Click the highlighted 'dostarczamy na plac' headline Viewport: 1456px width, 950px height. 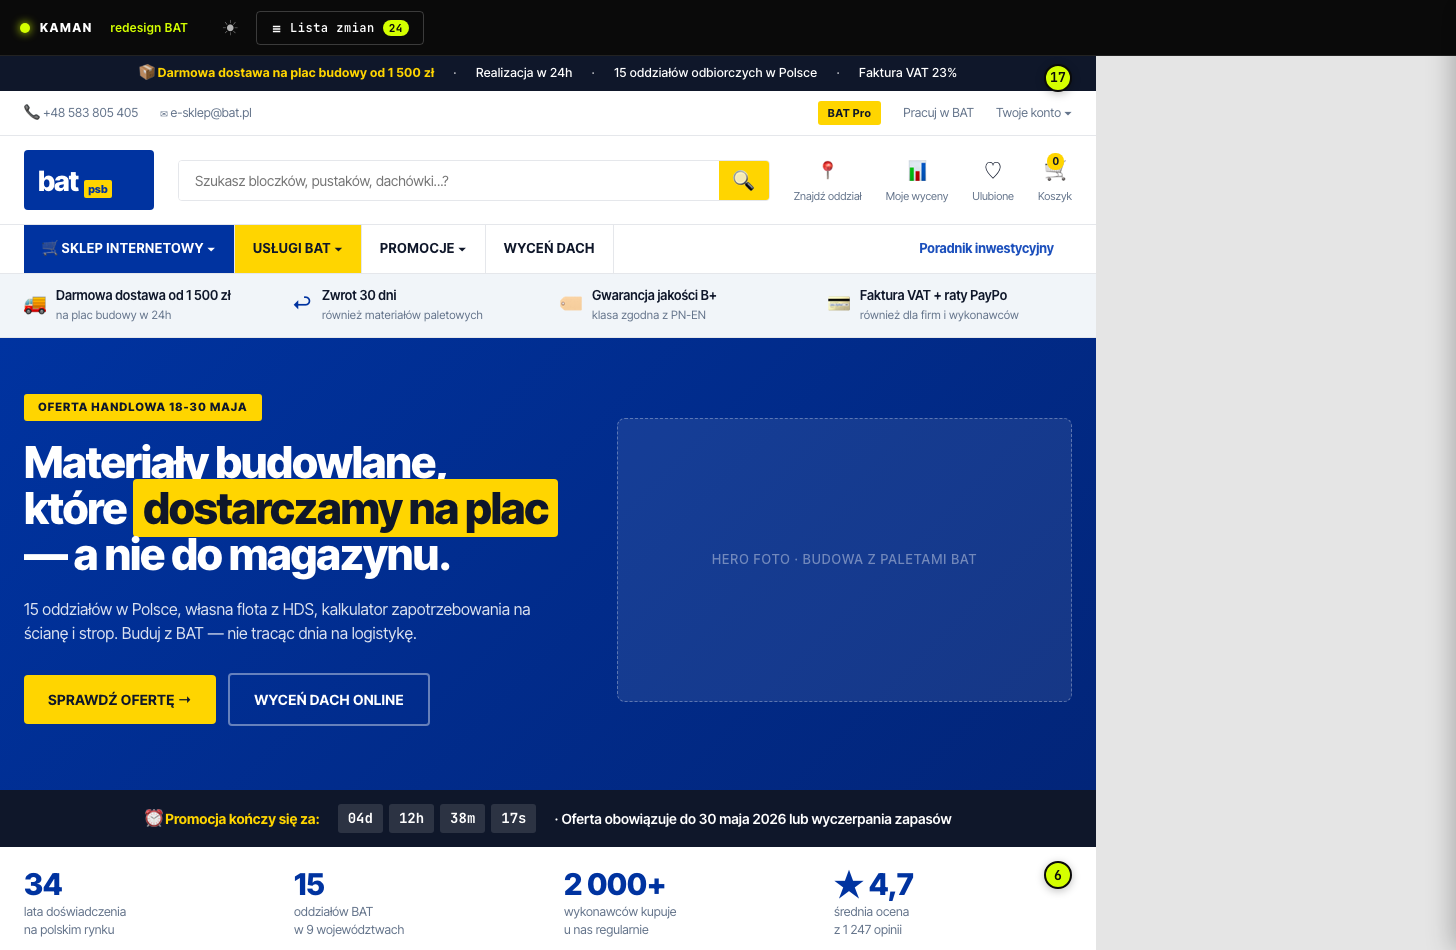pyautogui.click(x=345, y=509)
